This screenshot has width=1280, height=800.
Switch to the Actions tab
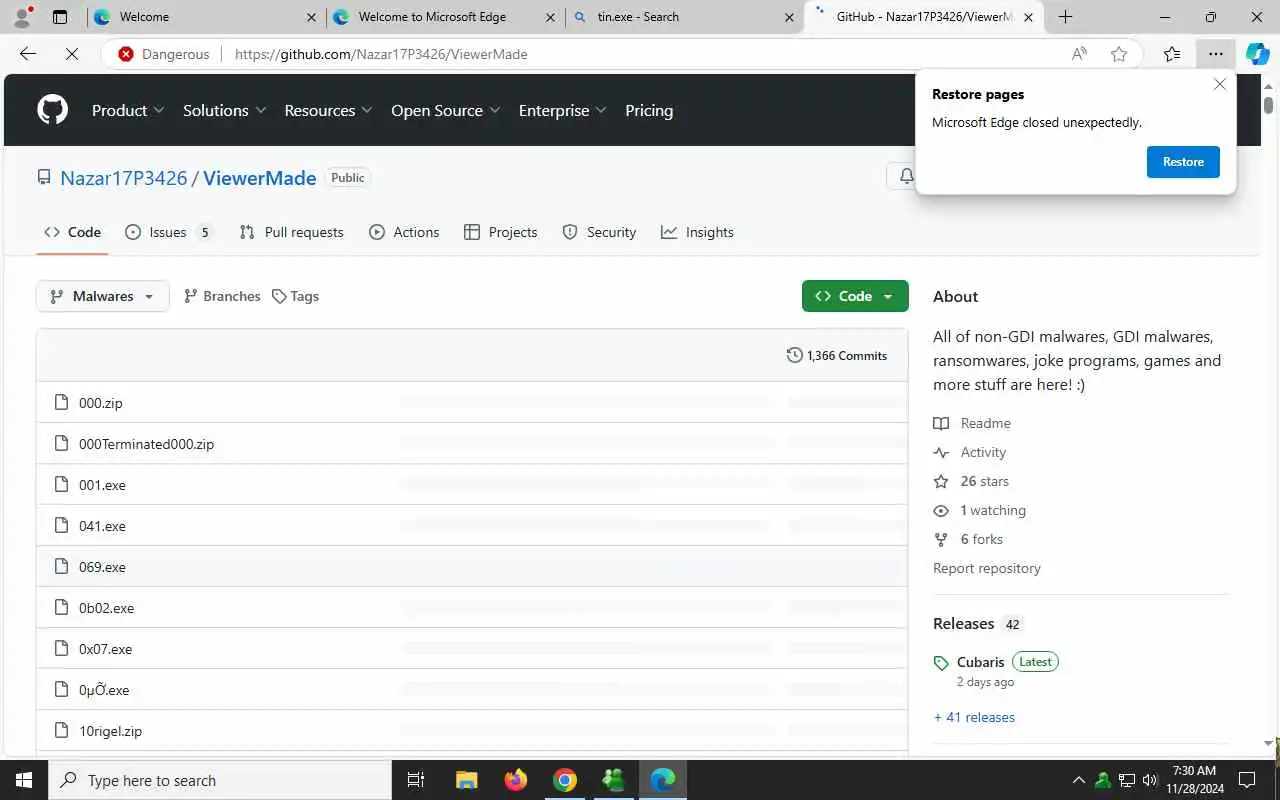tap(404, 232)
